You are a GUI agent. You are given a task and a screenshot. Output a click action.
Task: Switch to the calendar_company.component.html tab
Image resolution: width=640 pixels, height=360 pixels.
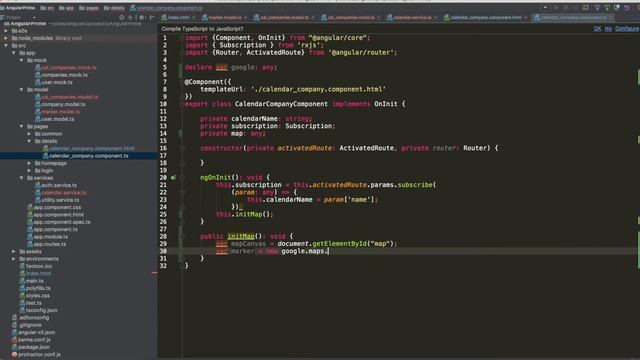486,18
